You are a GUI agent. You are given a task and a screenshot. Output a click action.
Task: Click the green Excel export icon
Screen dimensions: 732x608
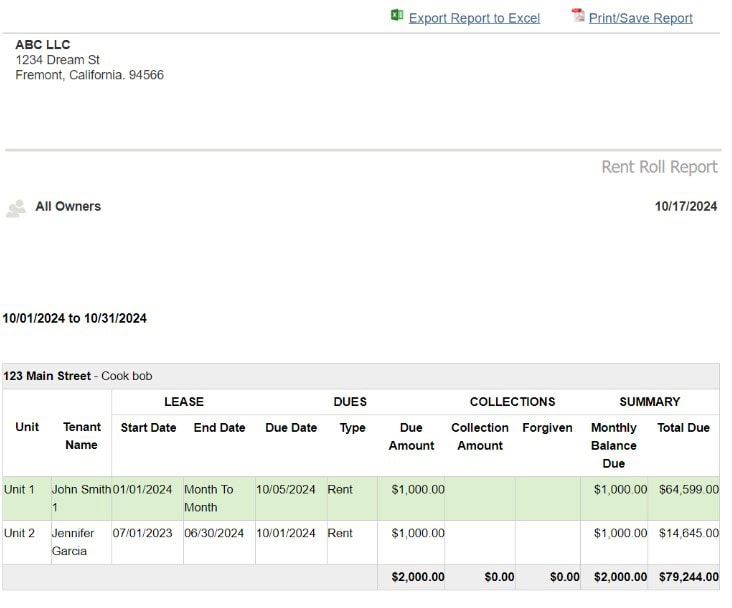pyautogui.click(x=397, y=16)
